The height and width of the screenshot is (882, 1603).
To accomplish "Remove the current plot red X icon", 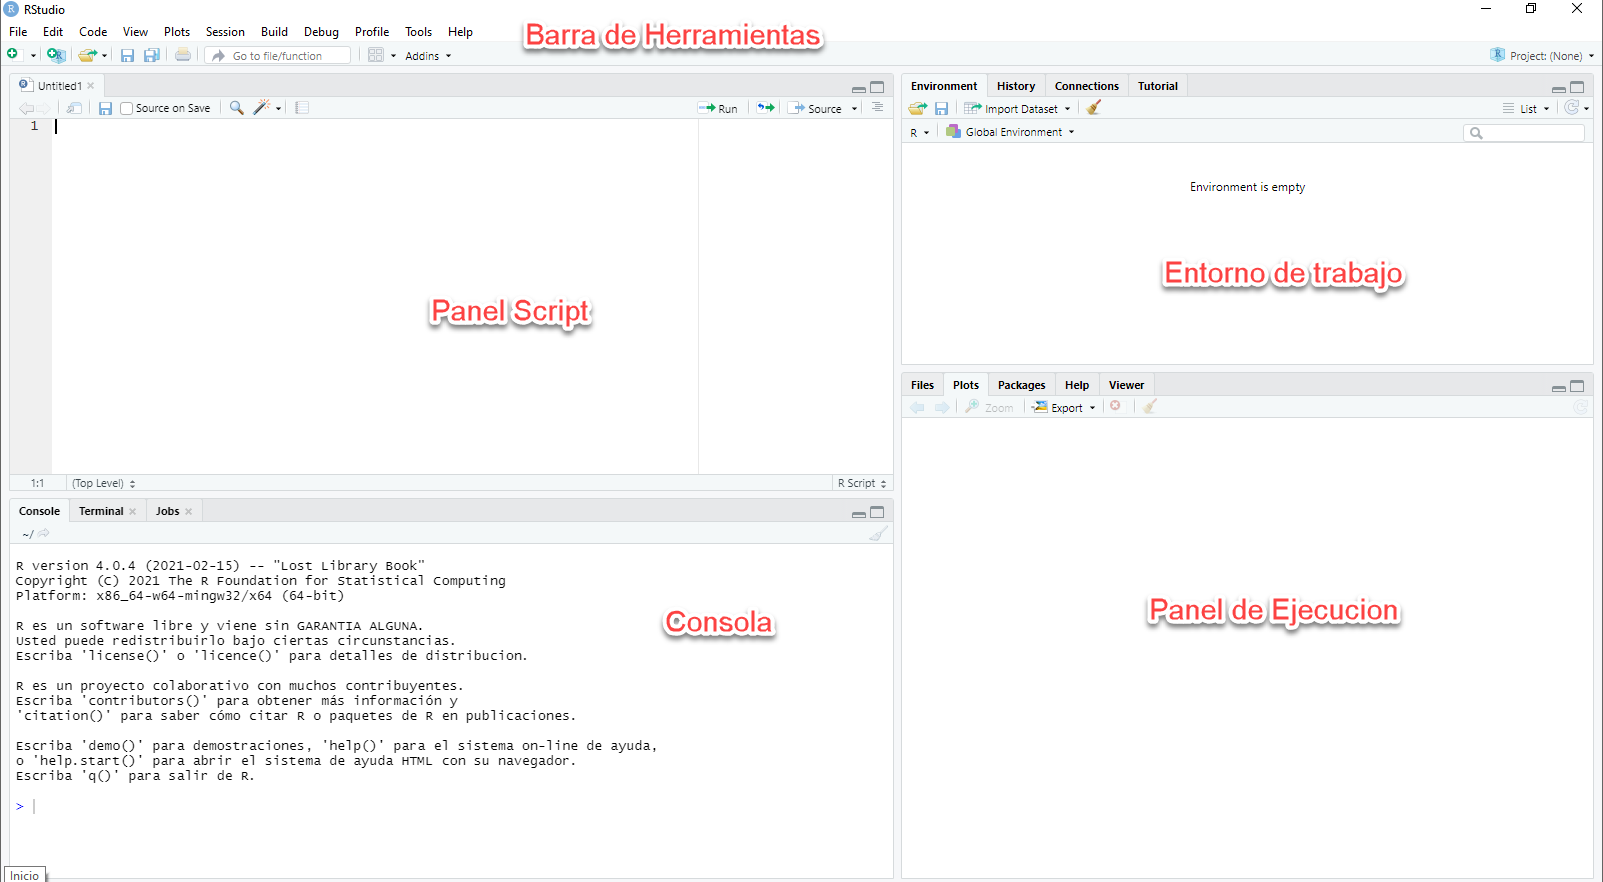I will point(1115,406).
